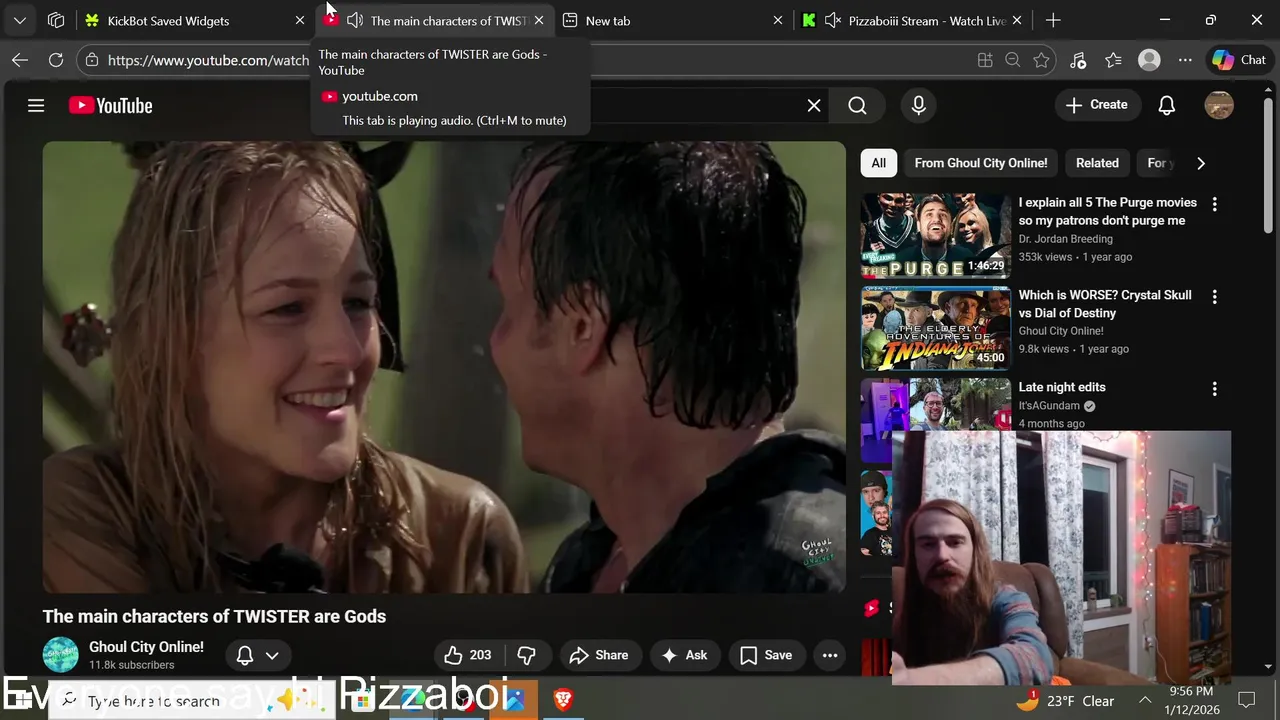Pause the TWISTER video by clicking player
The width and height of the screenshot is (1280, 720).
[x=444, y=367]
